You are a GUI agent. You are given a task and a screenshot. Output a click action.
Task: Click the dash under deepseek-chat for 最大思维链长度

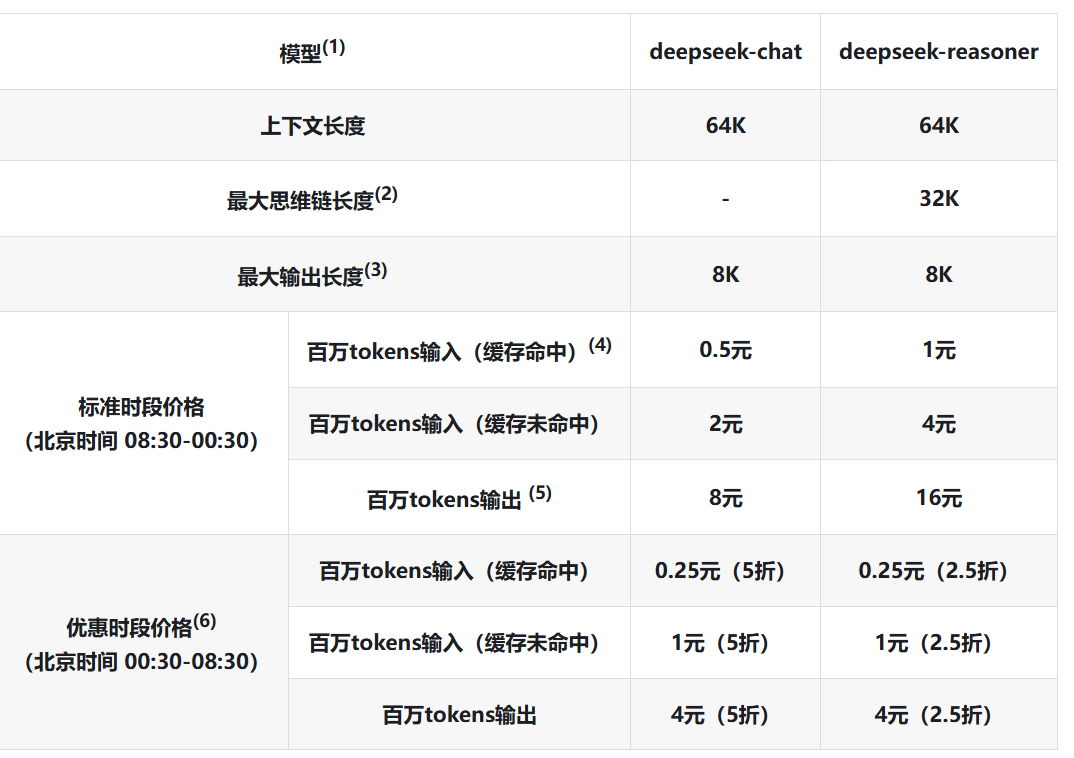725,199
